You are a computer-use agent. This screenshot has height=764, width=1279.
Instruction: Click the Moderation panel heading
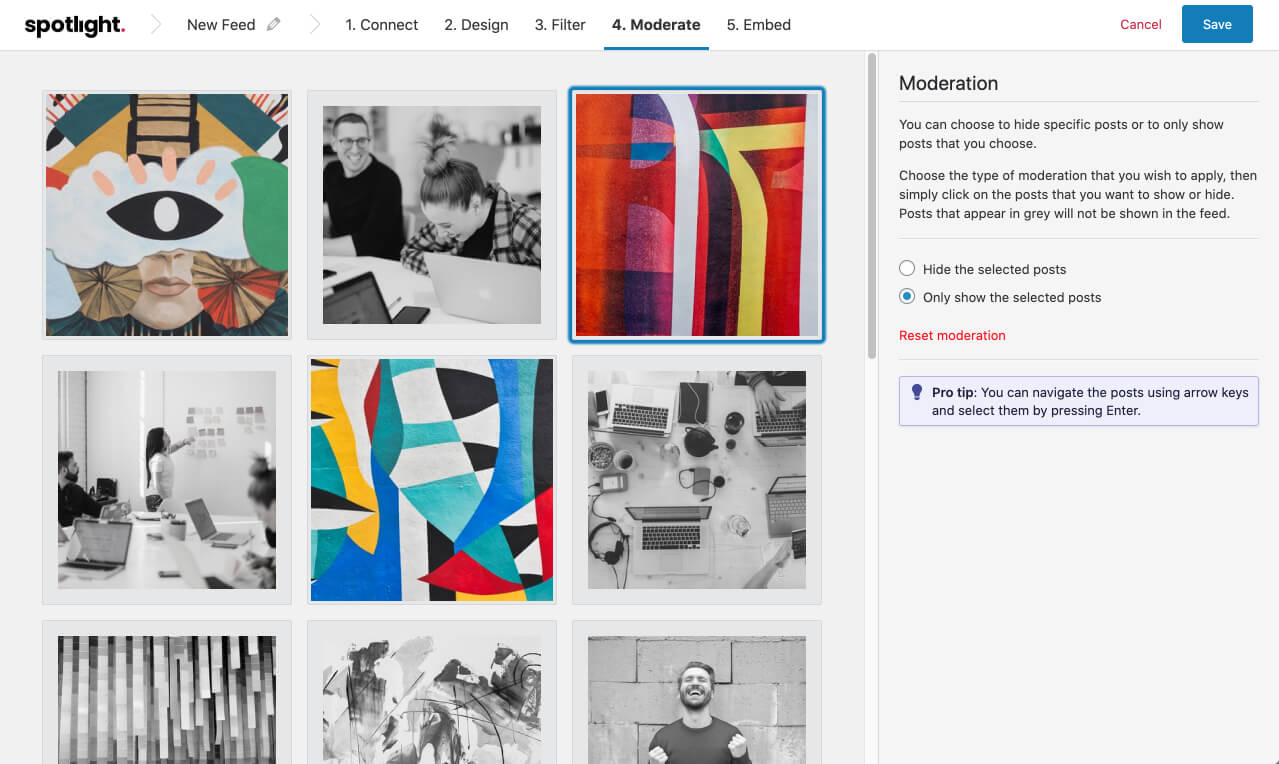tap(948, 83)
